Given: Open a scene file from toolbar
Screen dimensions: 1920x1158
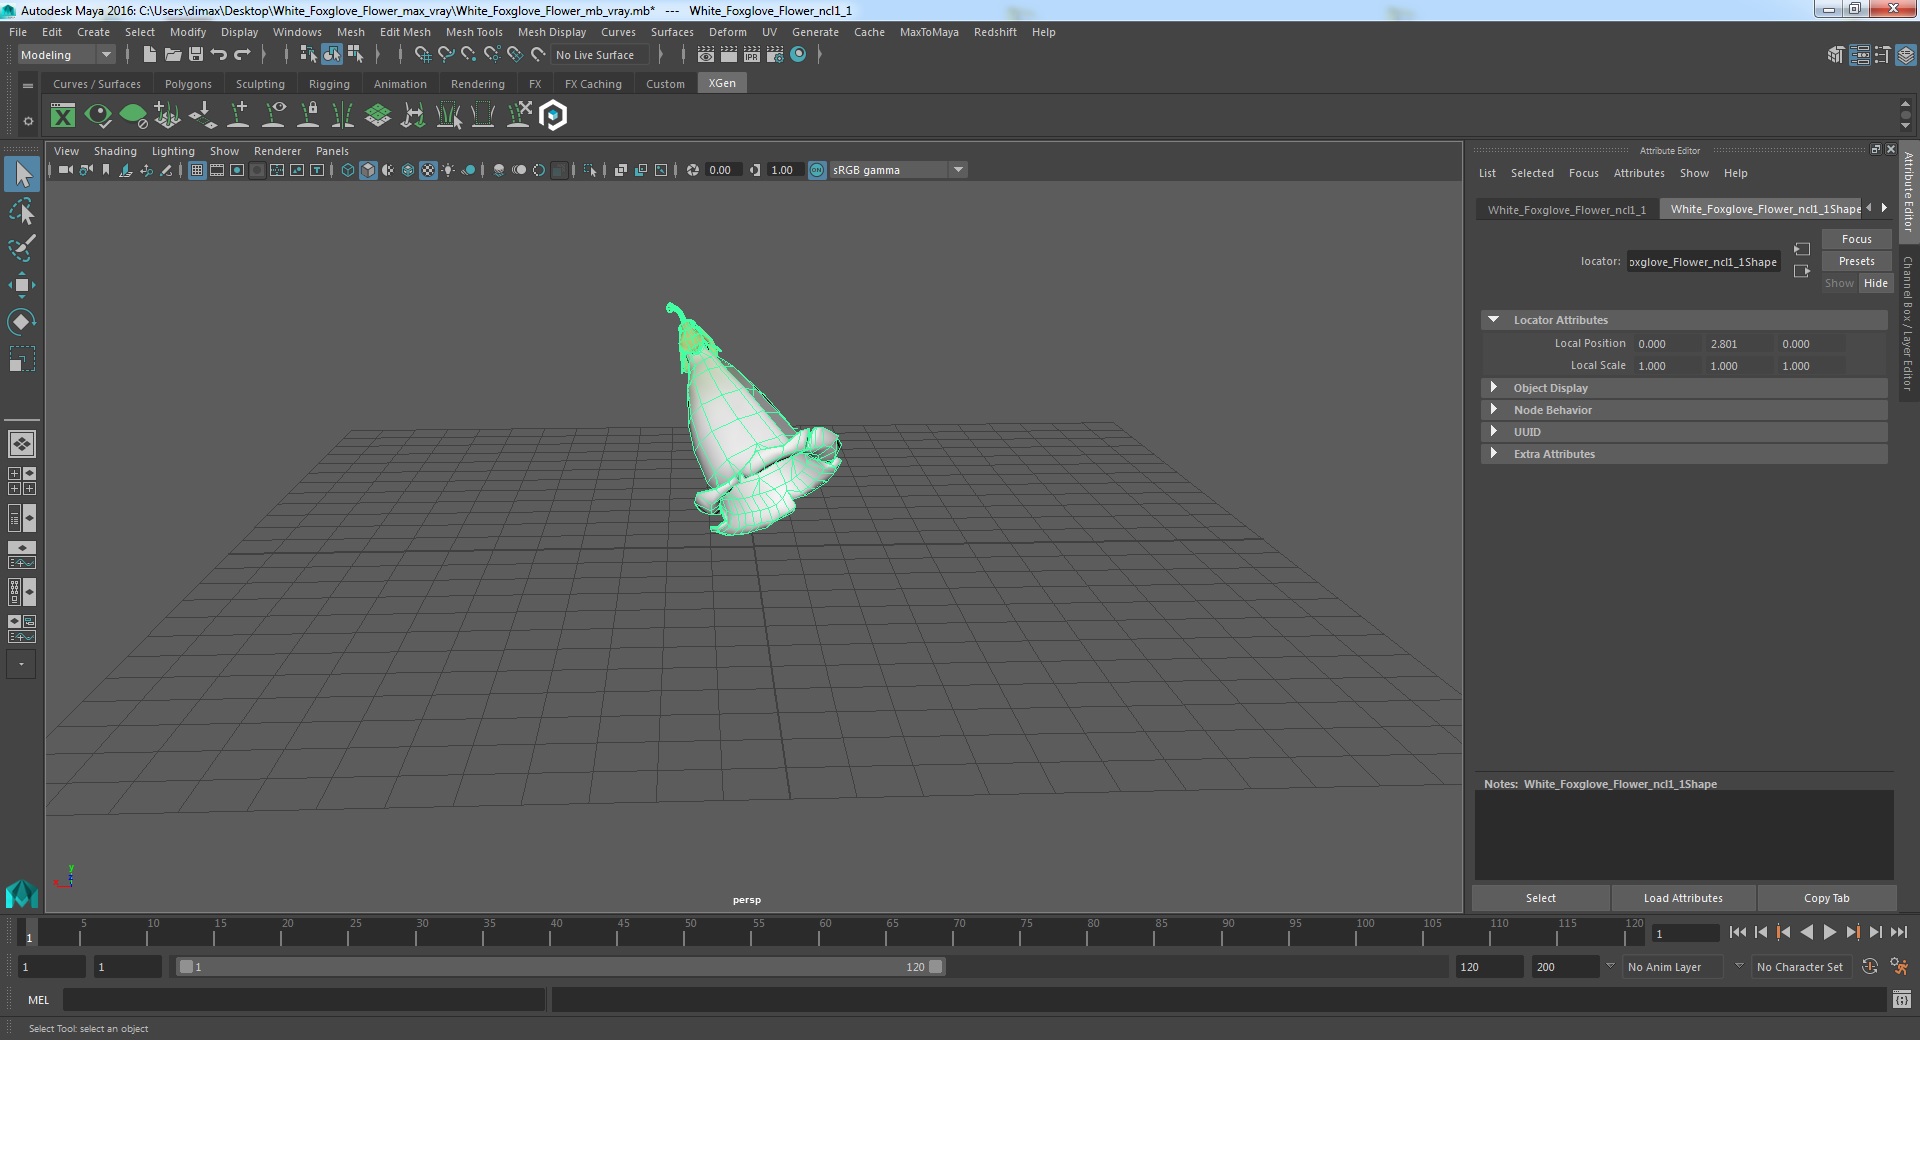Looking at the screenshot, I should [x=173, y=55].
